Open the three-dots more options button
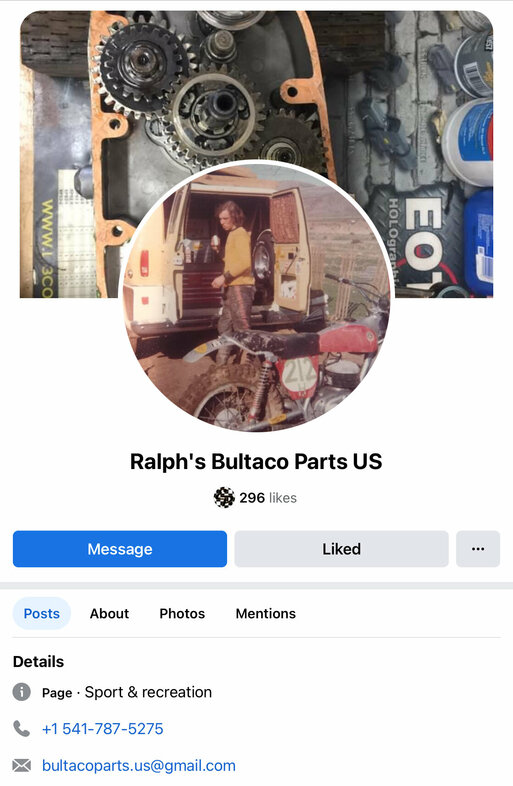Viewport: 513px width, 786px height. [478, 549]
